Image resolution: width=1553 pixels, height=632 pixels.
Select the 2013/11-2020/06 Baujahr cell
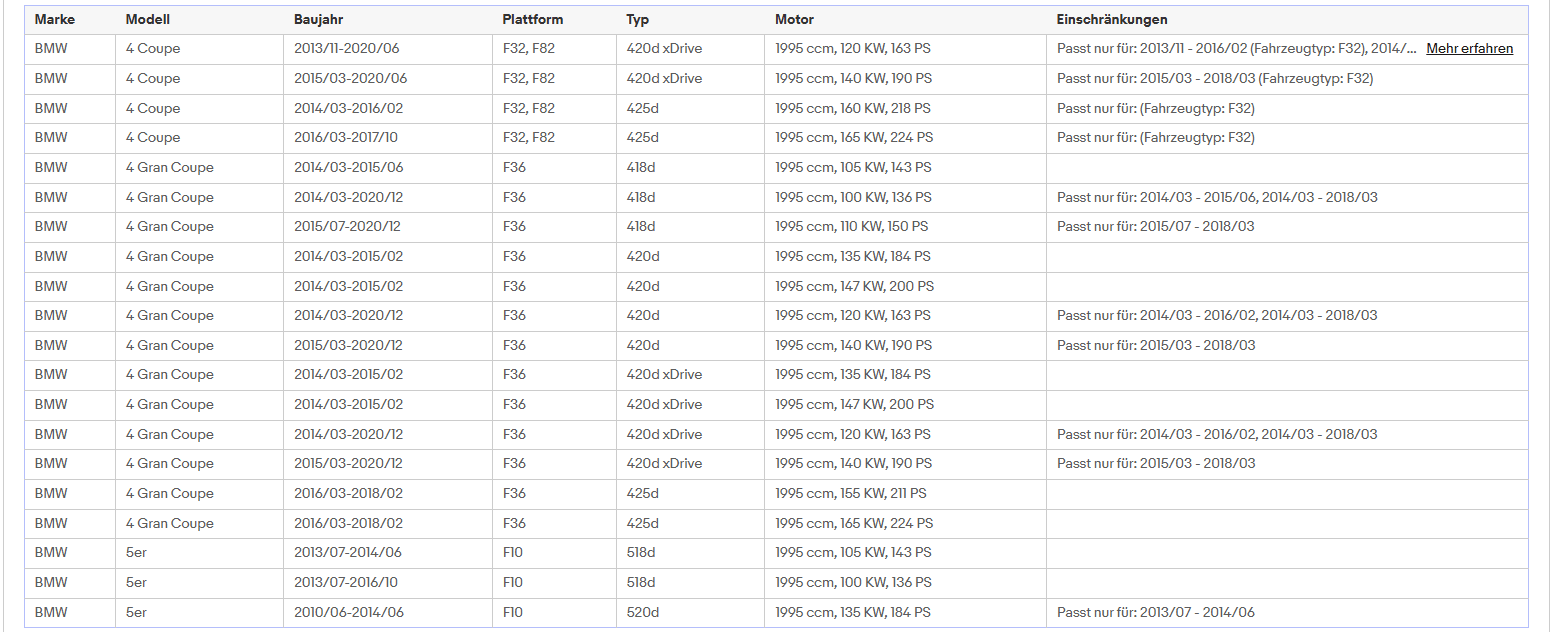[388, 49]
